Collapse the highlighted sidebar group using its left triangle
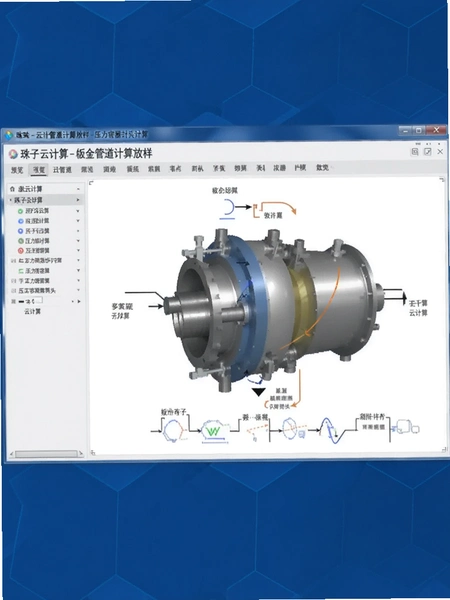This screenshot has width=450, height=600. pos(11,200)
